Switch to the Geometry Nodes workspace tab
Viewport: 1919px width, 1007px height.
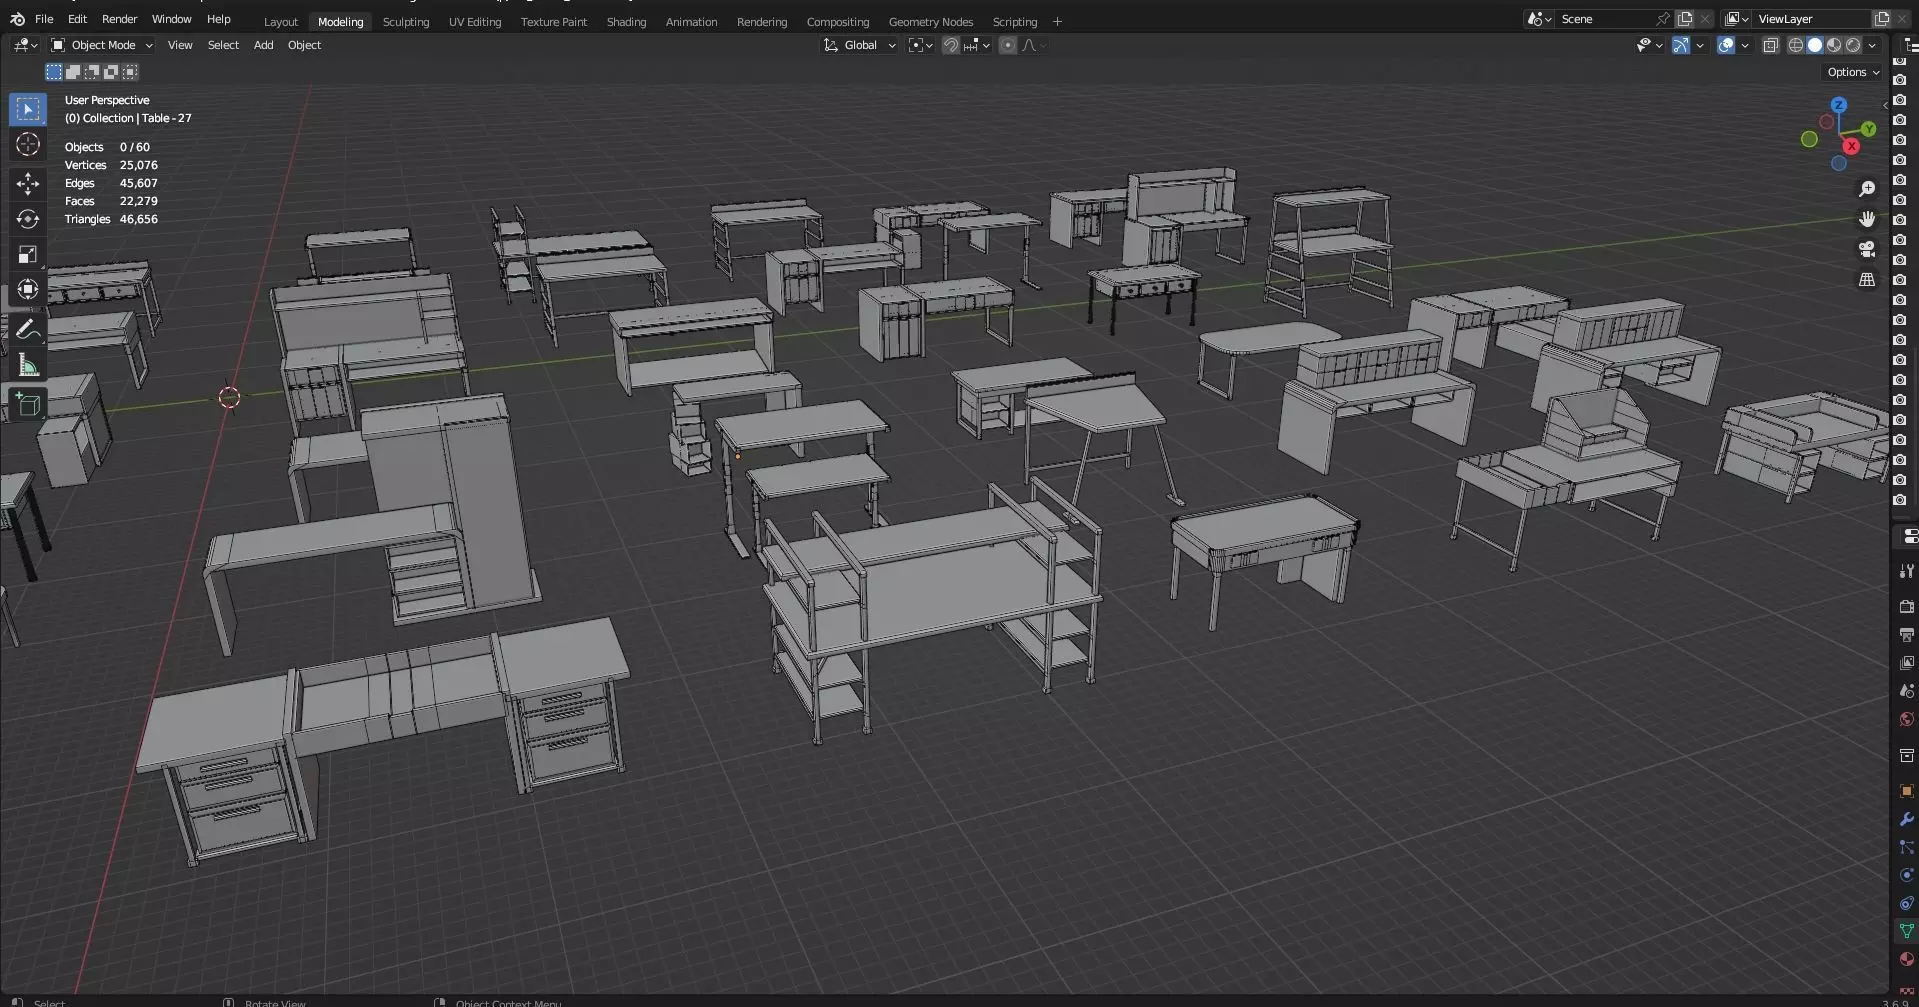pyautogui.click(x=930, y=22)
